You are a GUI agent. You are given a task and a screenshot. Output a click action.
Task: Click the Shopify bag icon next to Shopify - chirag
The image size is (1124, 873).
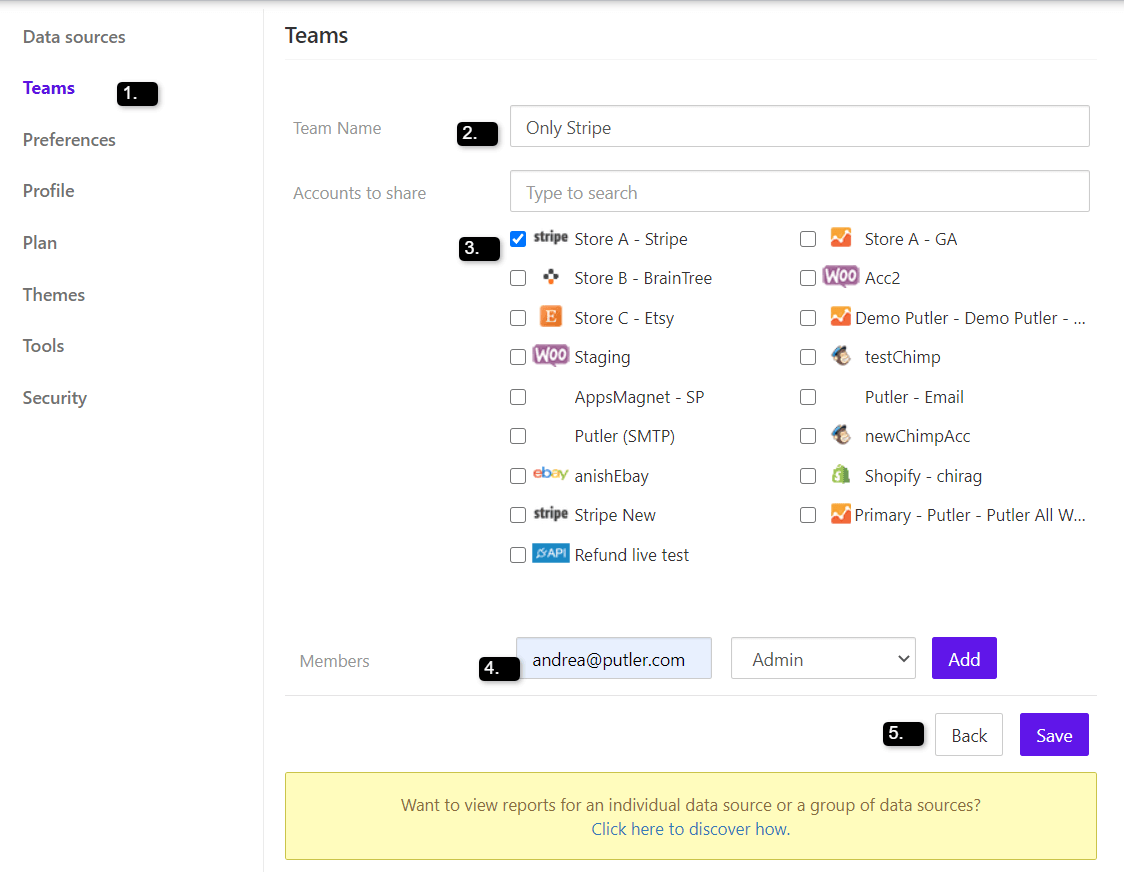(841, 474)
